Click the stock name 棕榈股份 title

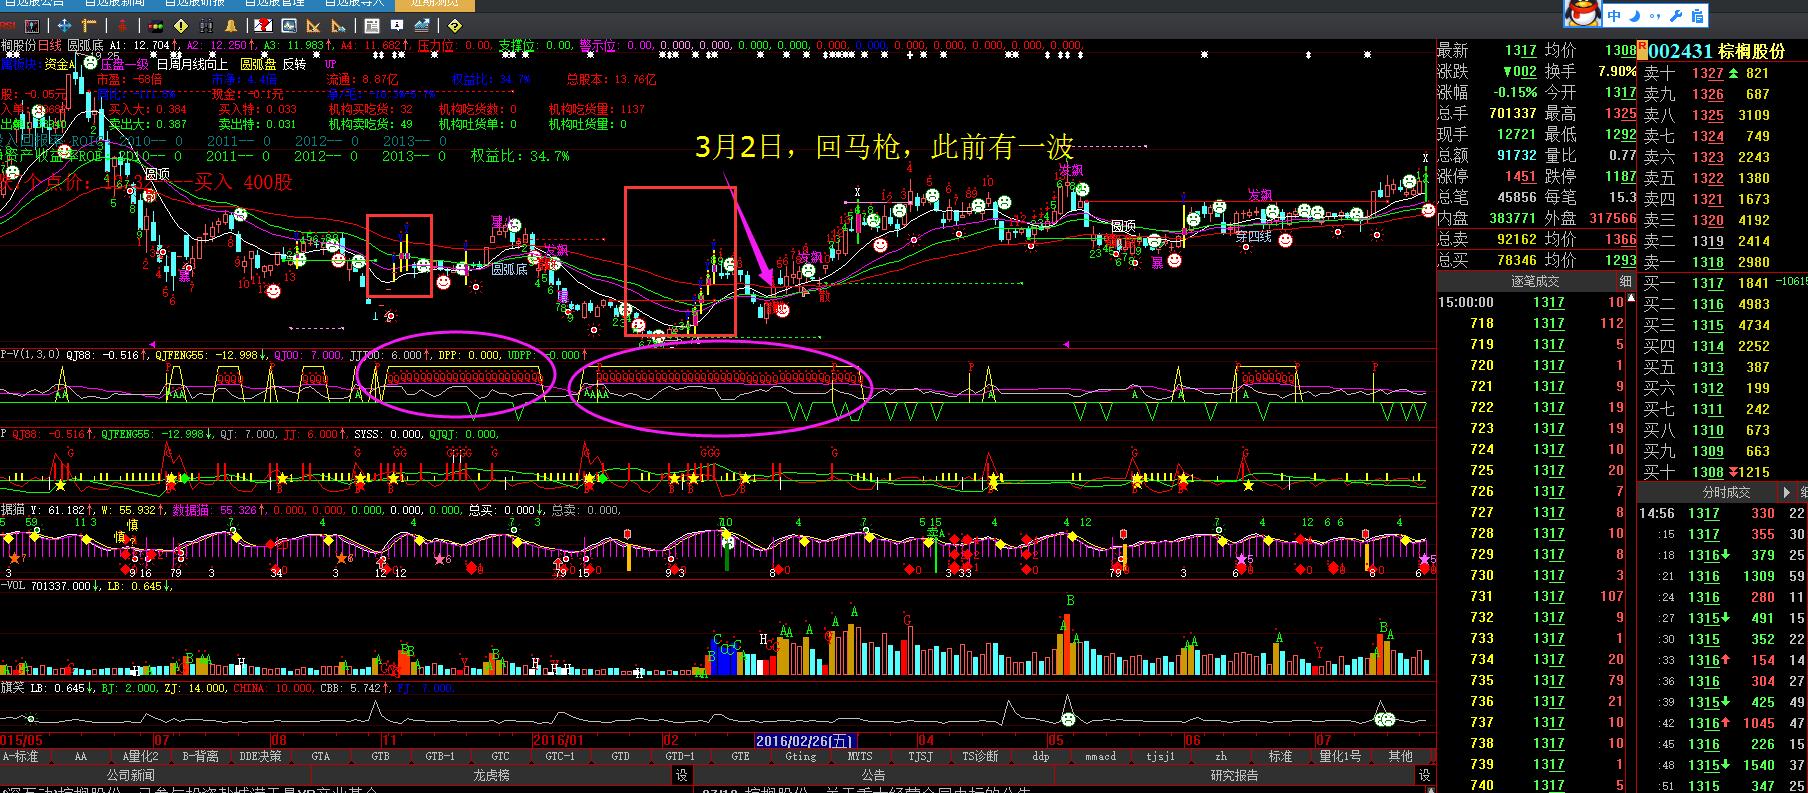point(1751,51)
